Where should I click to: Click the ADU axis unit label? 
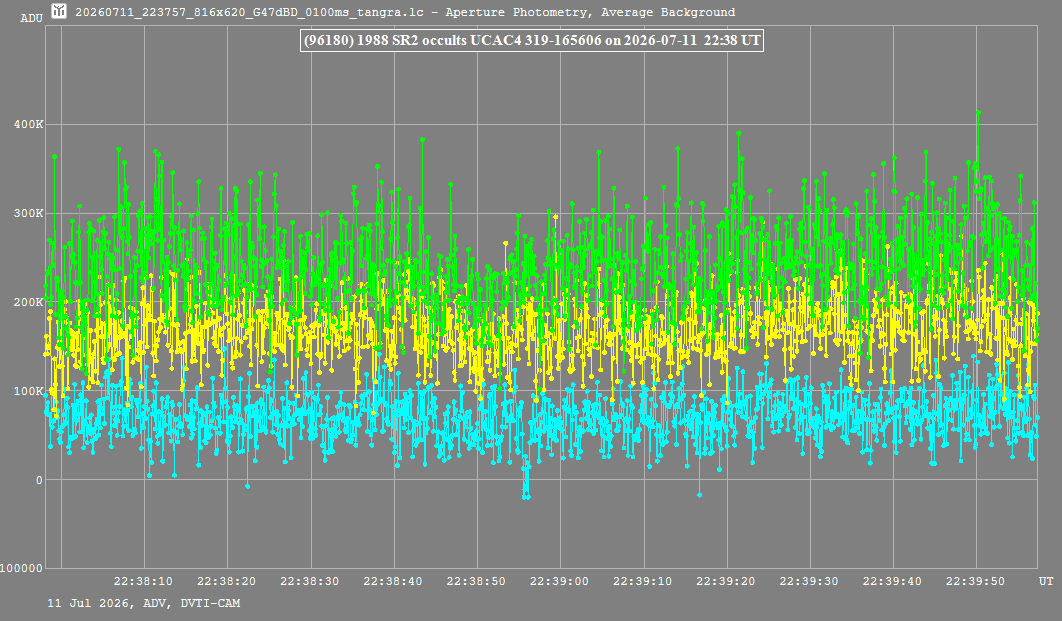pos(31,18)
